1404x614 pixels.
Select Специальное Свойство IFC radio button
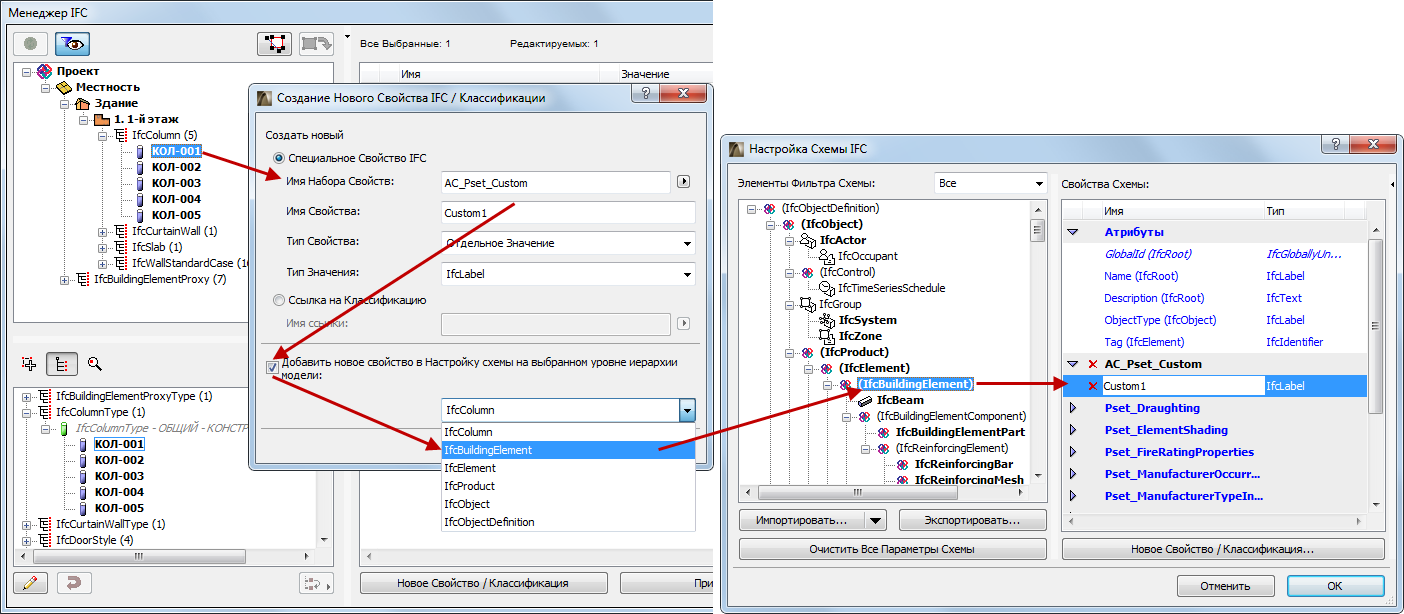tap(279, 158)
